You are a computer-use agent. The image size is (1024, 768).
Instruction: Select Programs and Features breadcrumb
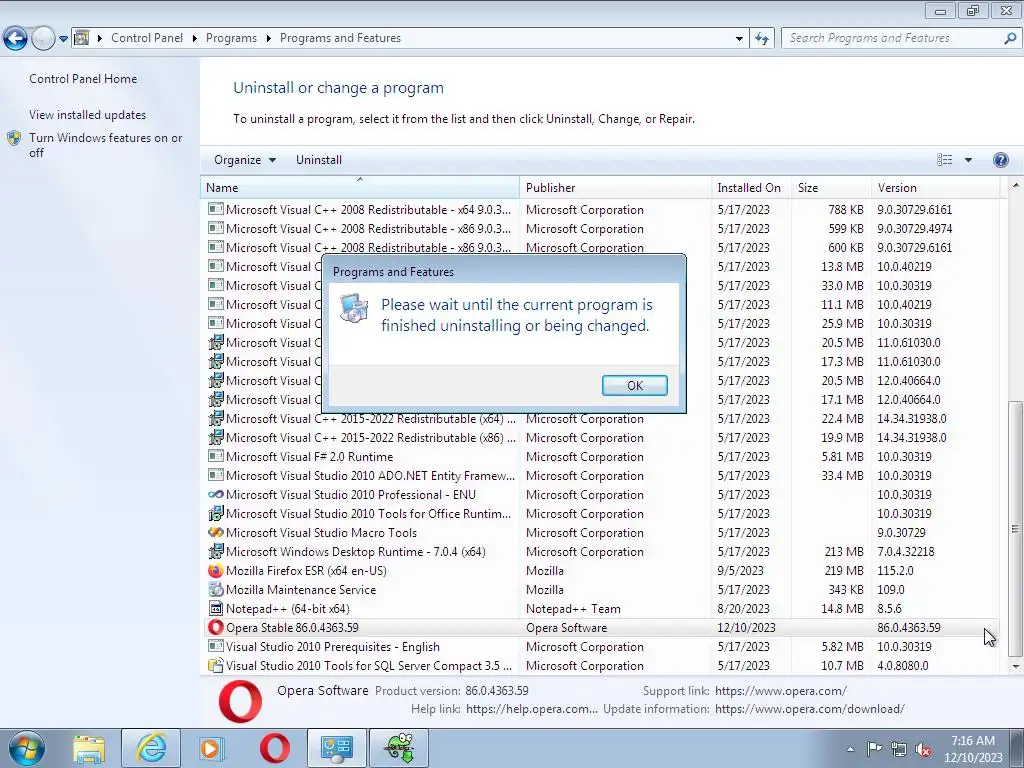tap(340, 38)
